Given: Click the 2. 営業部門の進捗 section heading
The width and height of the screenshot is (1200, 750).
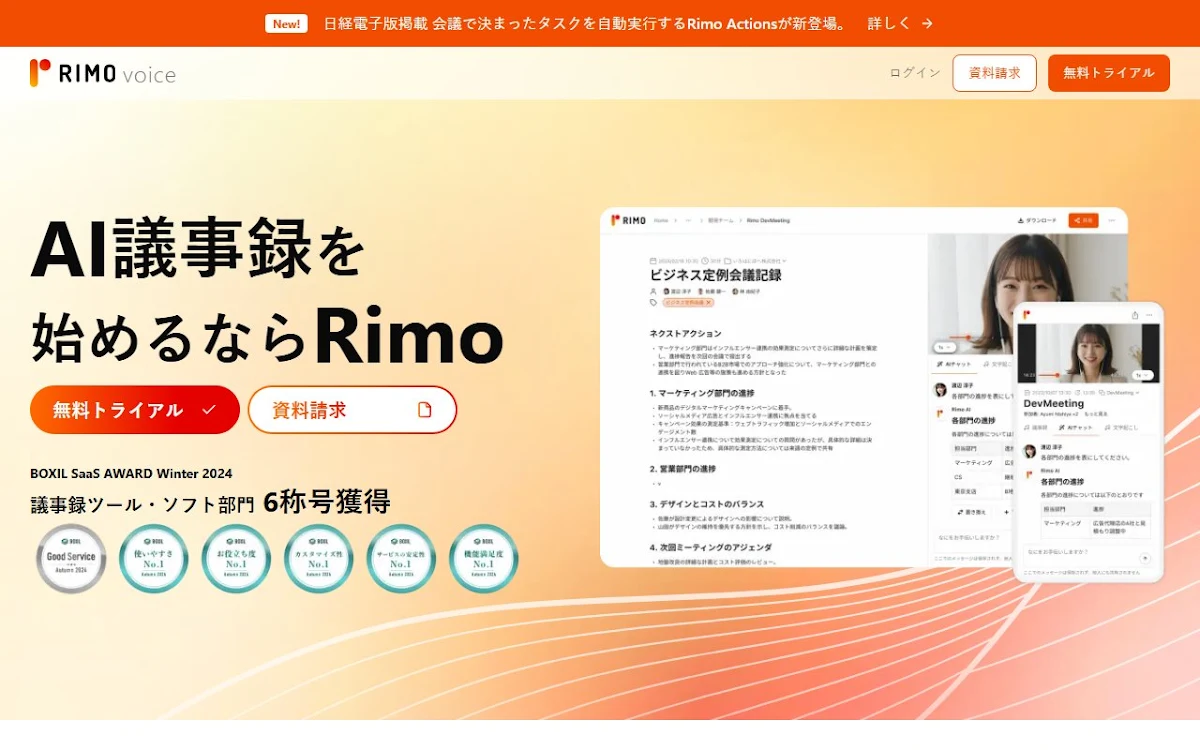Looking at the screenshot, I should [683, 468].
